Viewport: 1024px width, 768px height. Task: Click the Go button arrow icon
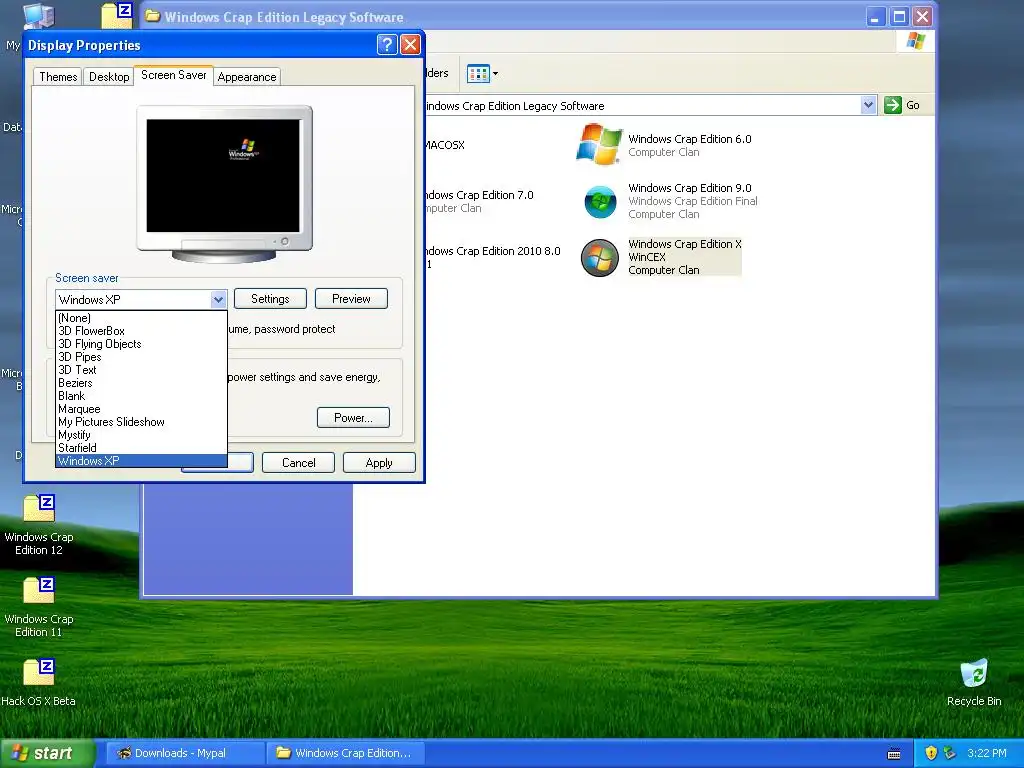[893, 105]
